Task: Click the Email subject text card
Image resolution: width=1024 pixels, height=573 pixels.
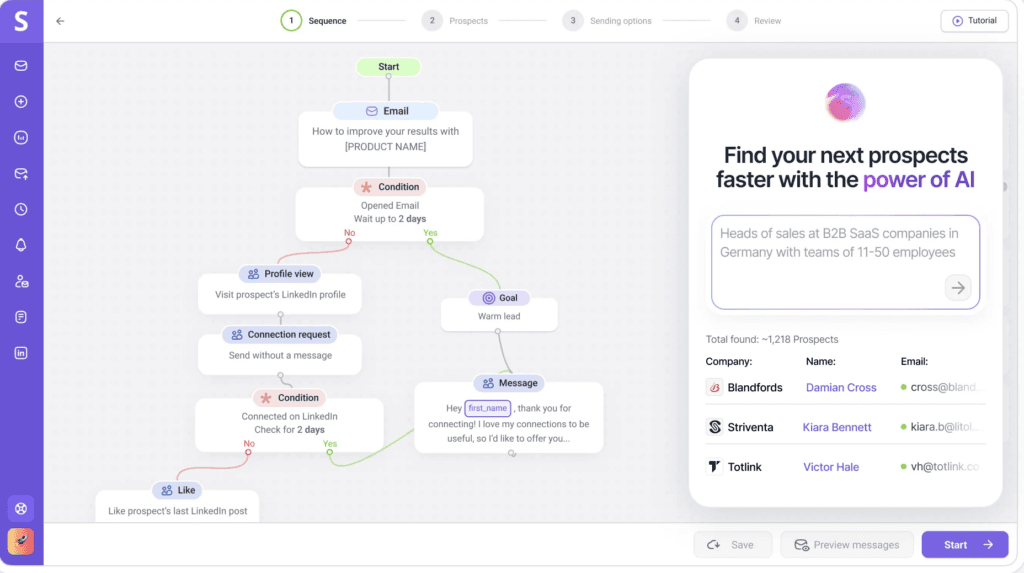Action: (x=385, y=139)
